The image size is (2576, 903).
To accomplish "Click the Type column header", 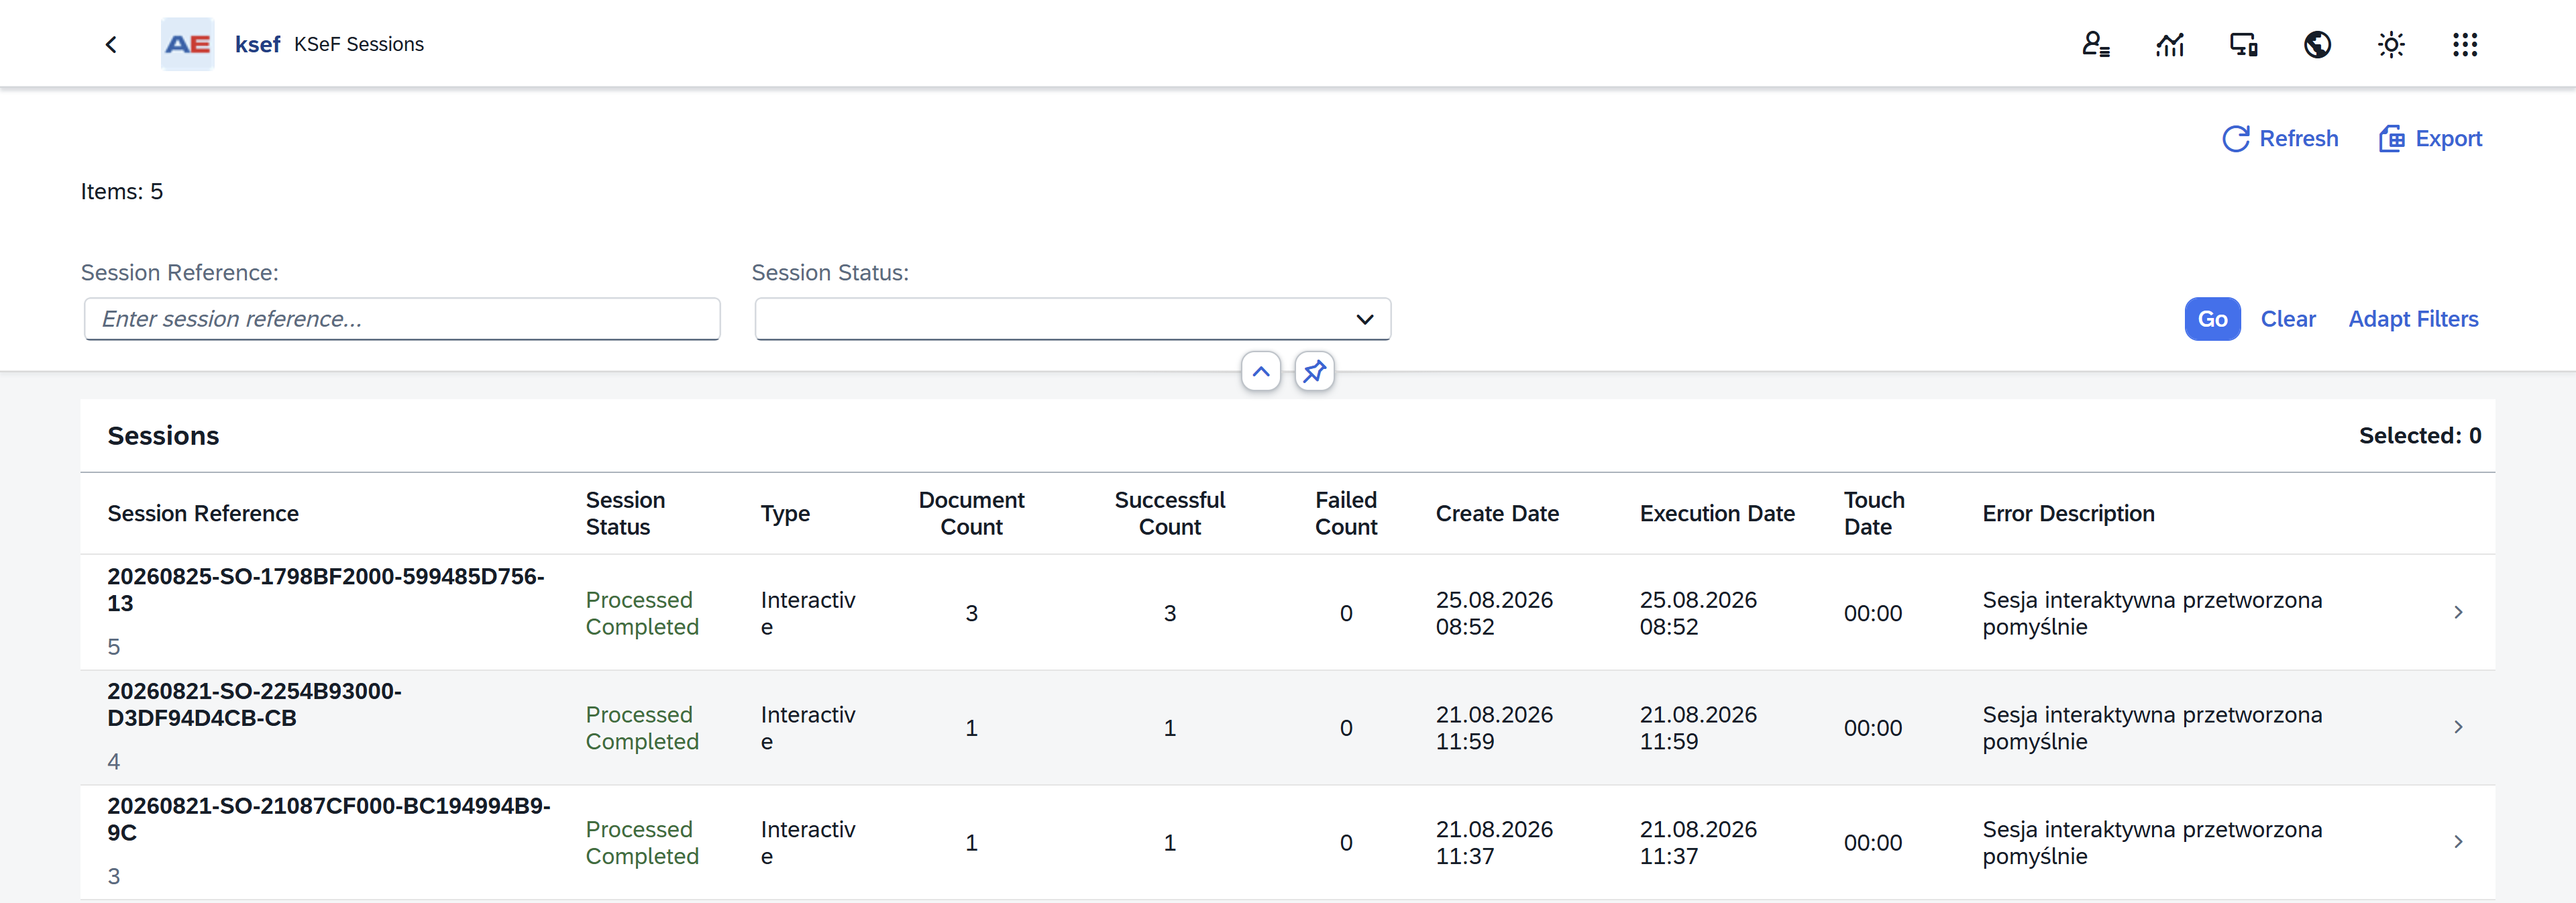I will click(785, 513).
